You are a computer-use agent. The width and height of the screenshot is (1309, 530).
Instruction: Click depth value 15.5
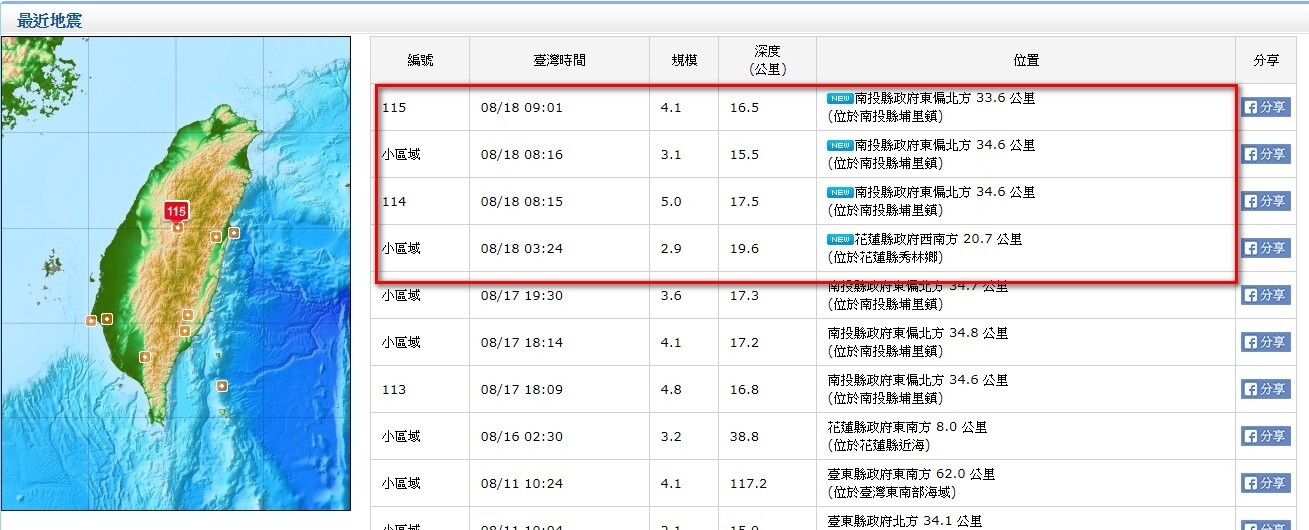click(744, 154)
